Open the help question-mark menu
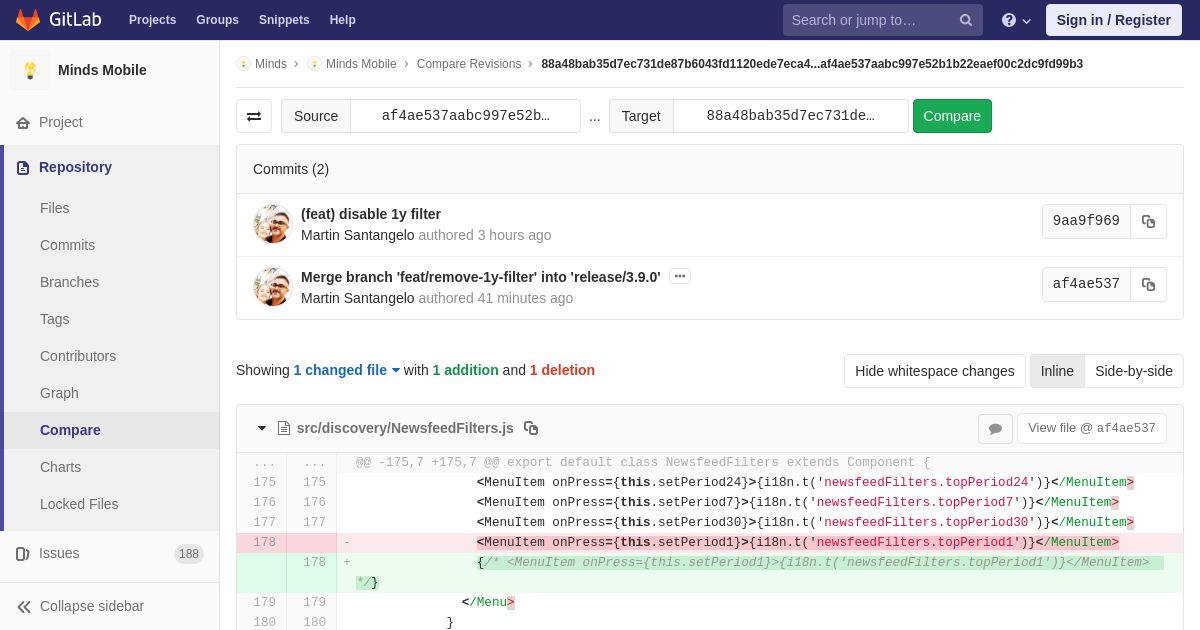This screenshot has height=630, width=1200. (x=1016, y=20)
